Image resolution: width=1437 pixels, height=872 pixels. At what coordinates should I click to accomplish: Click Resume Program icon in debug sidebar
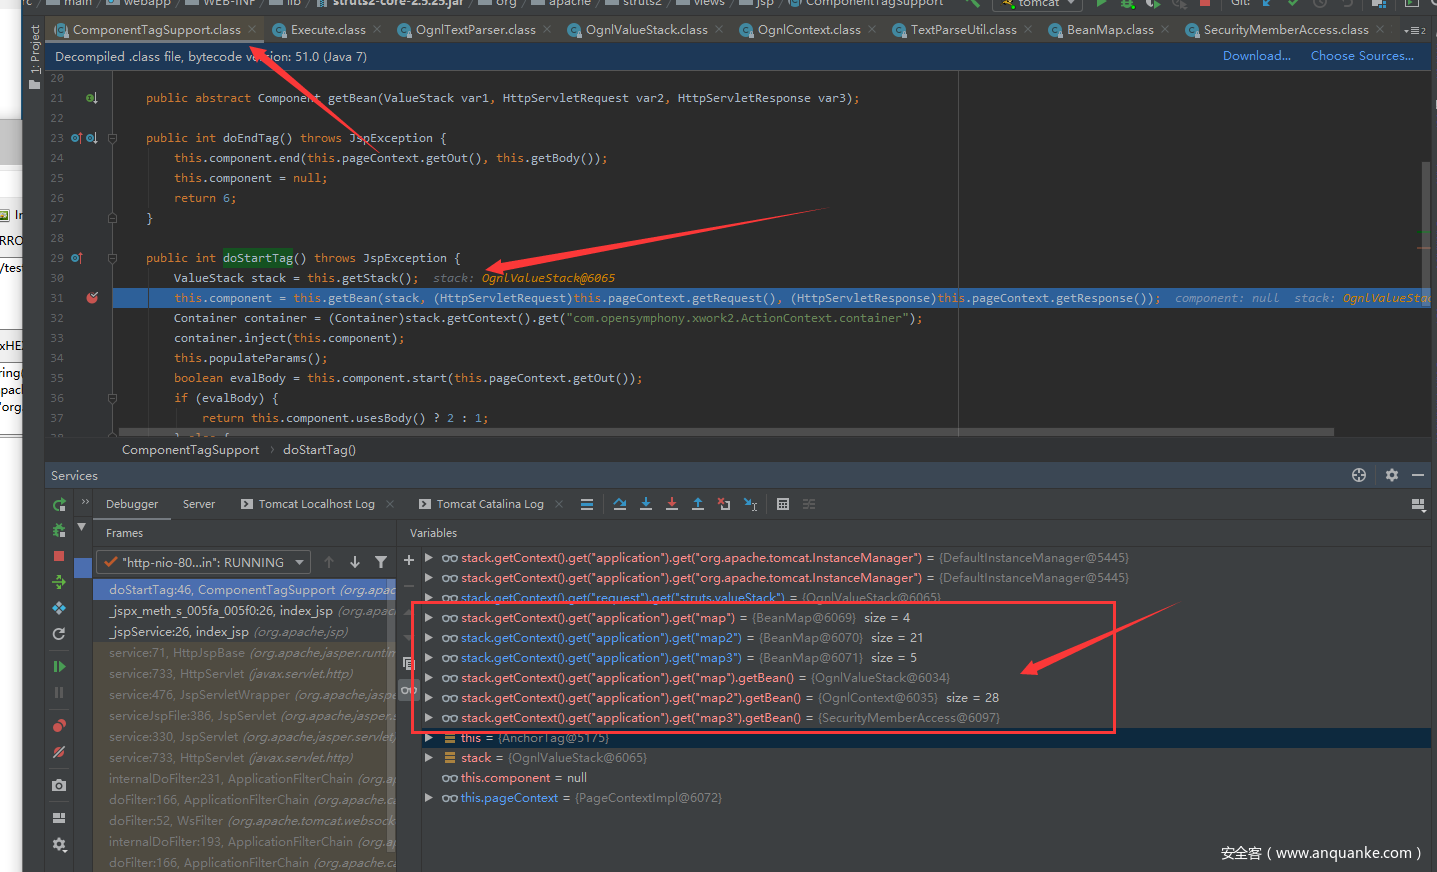coord(59,666)
